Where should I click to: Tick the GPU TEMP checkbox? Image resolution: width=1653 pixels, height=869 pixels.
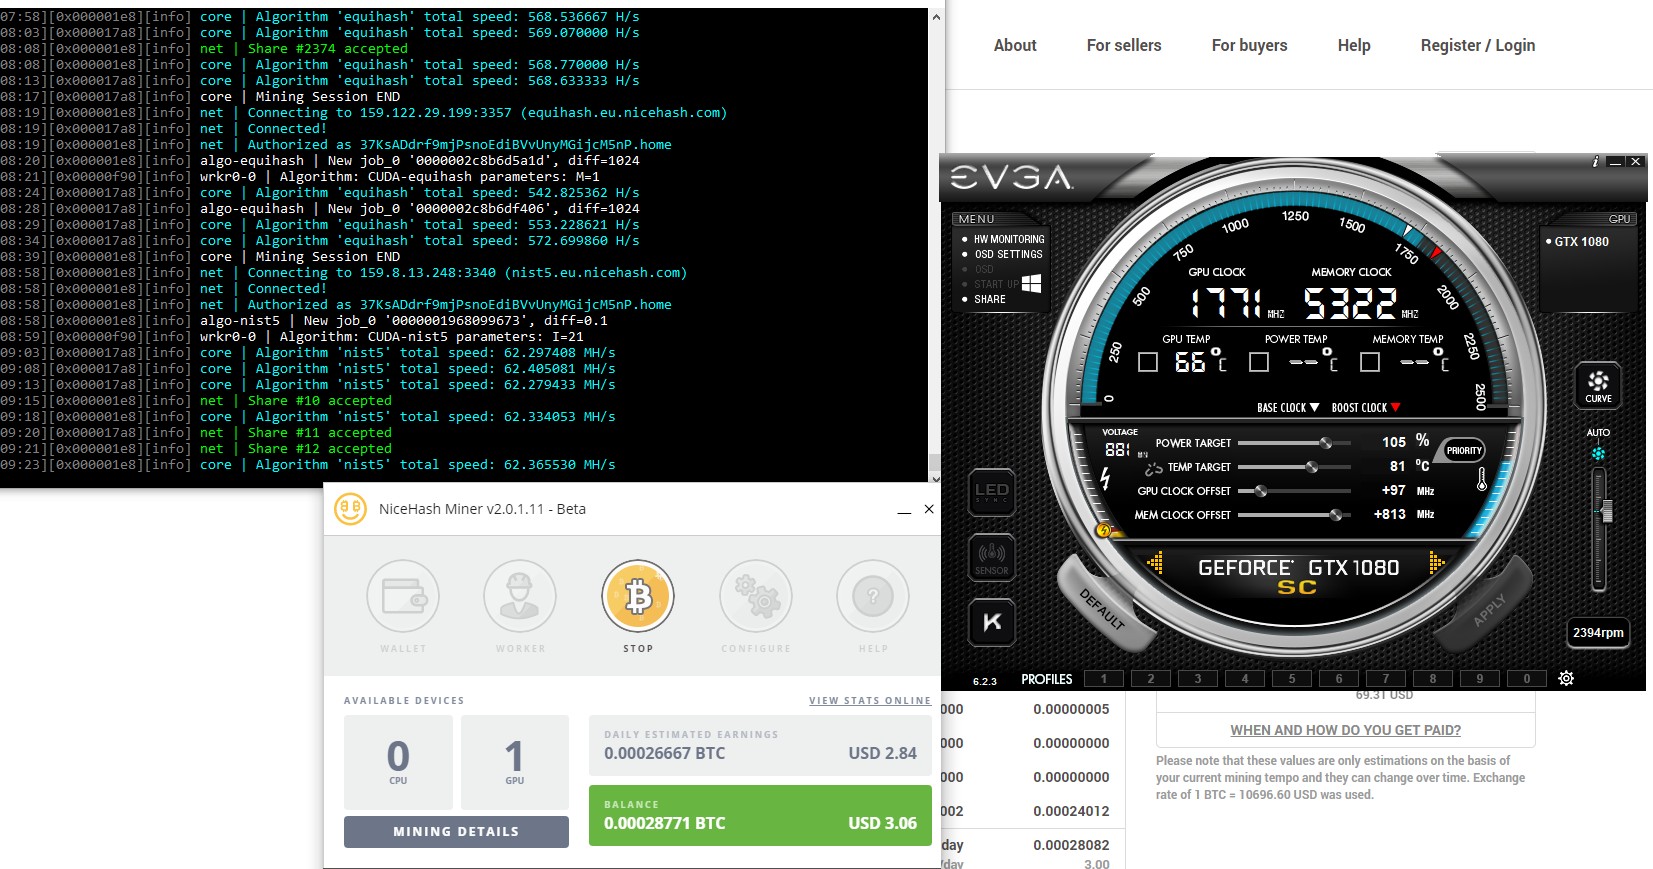coord(1148,362)
